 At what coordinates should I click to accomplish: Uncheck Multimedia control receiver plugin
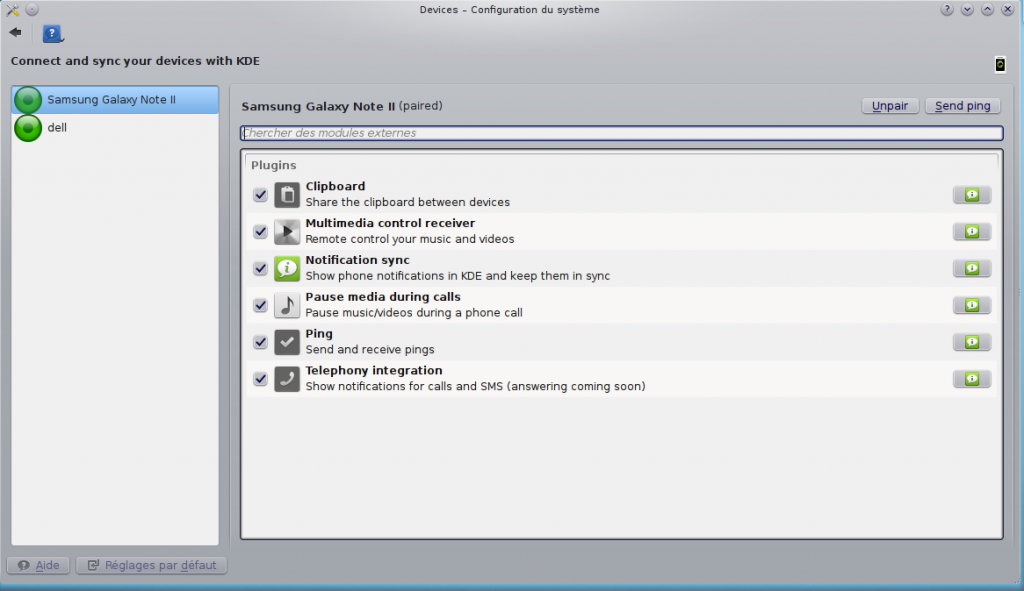coord(261,232)
